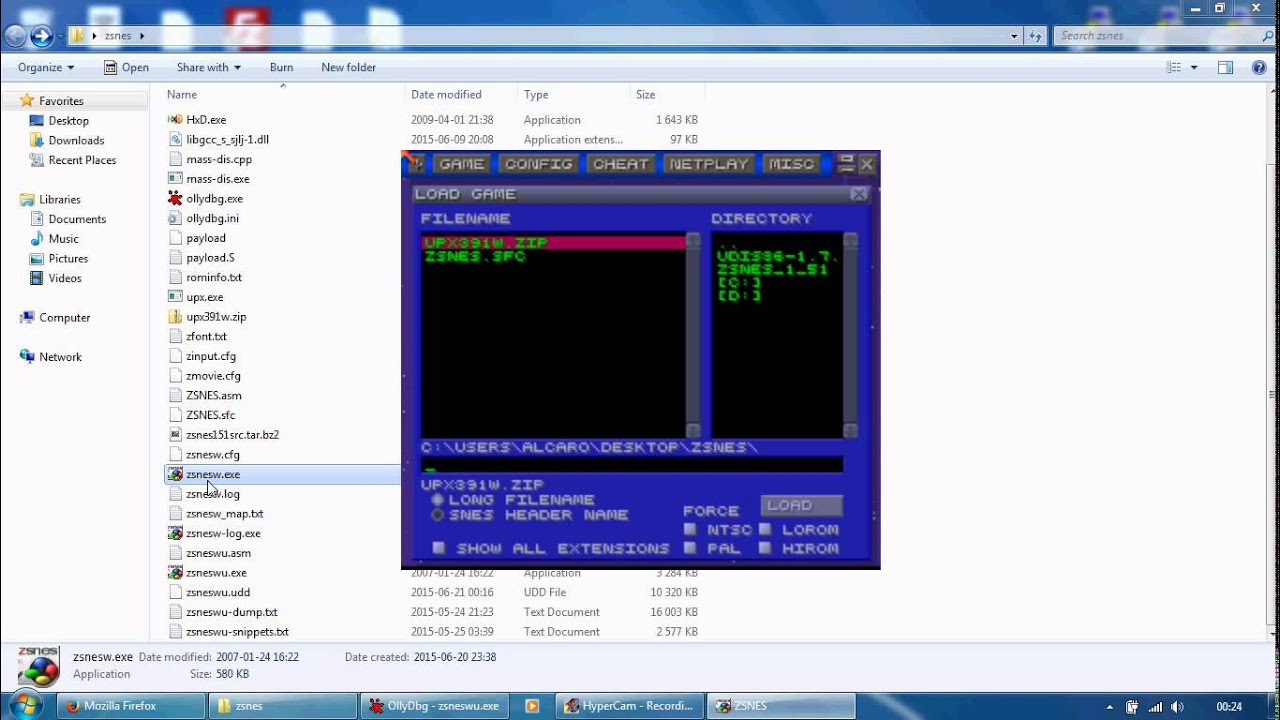Click the ZSNES directory list scrollbar
This screenshot has height=720, width=1280.
(850, 335)
